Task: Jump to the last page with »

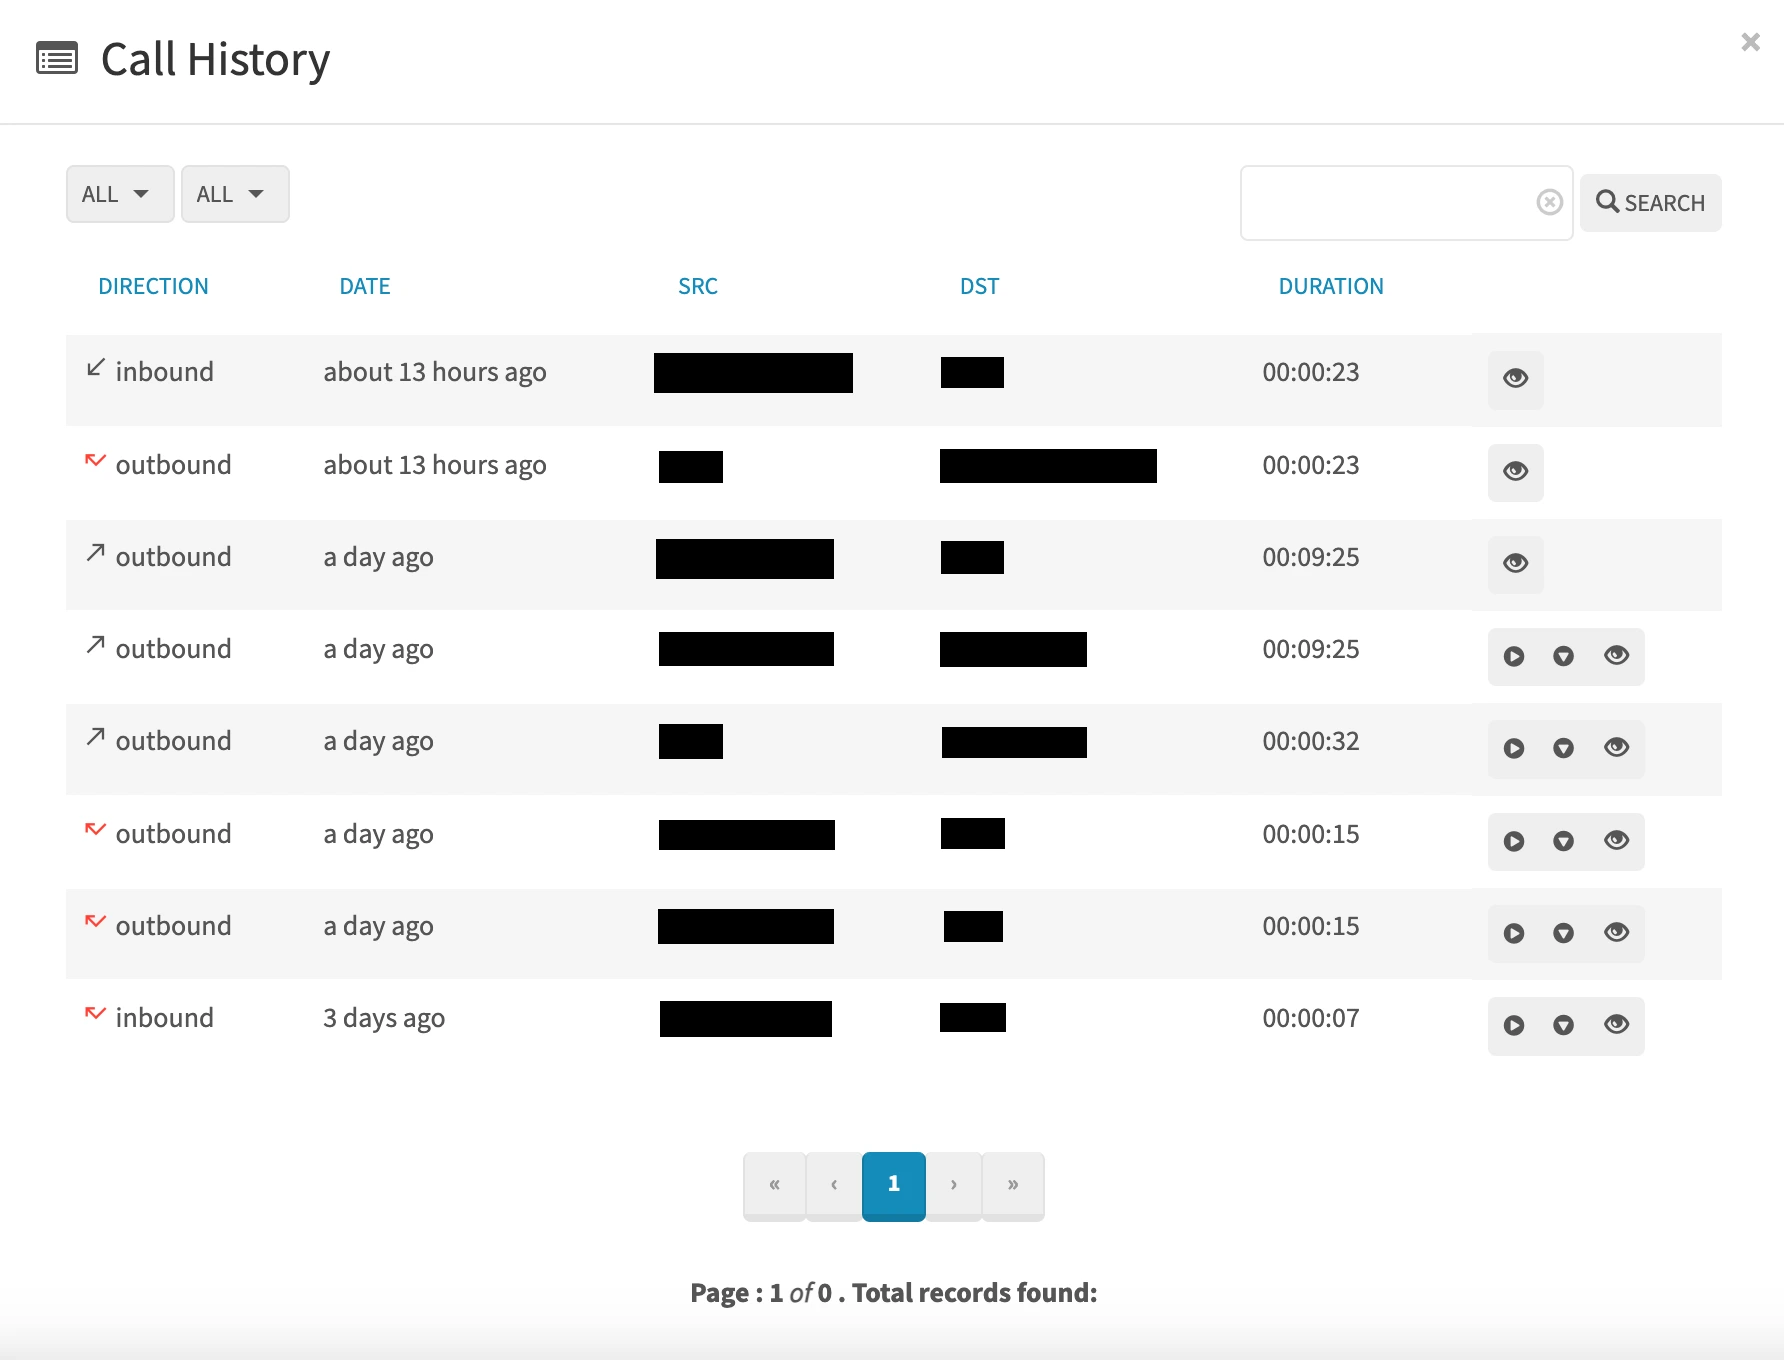Action: [x=1013, y=1185]
